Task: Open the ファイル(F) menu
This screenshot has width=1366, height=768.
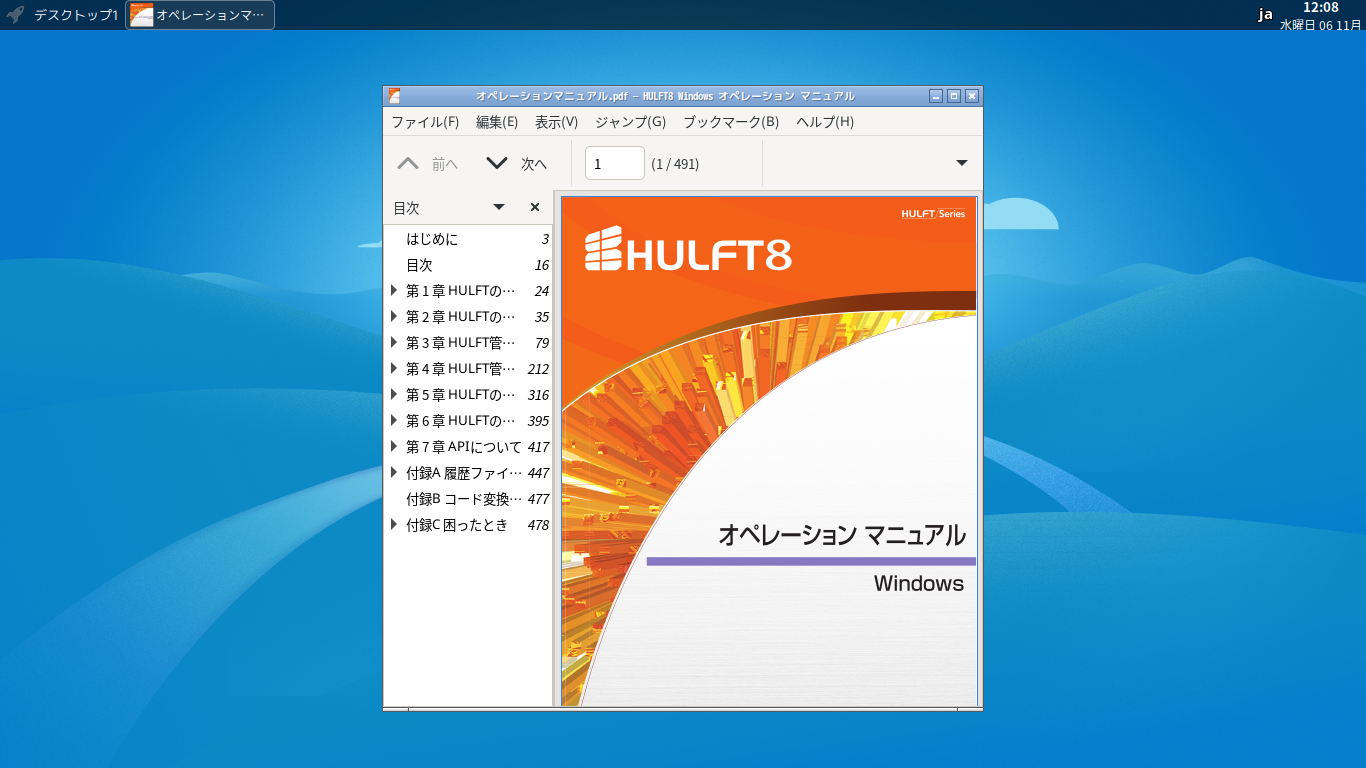Action: (425, 122)
